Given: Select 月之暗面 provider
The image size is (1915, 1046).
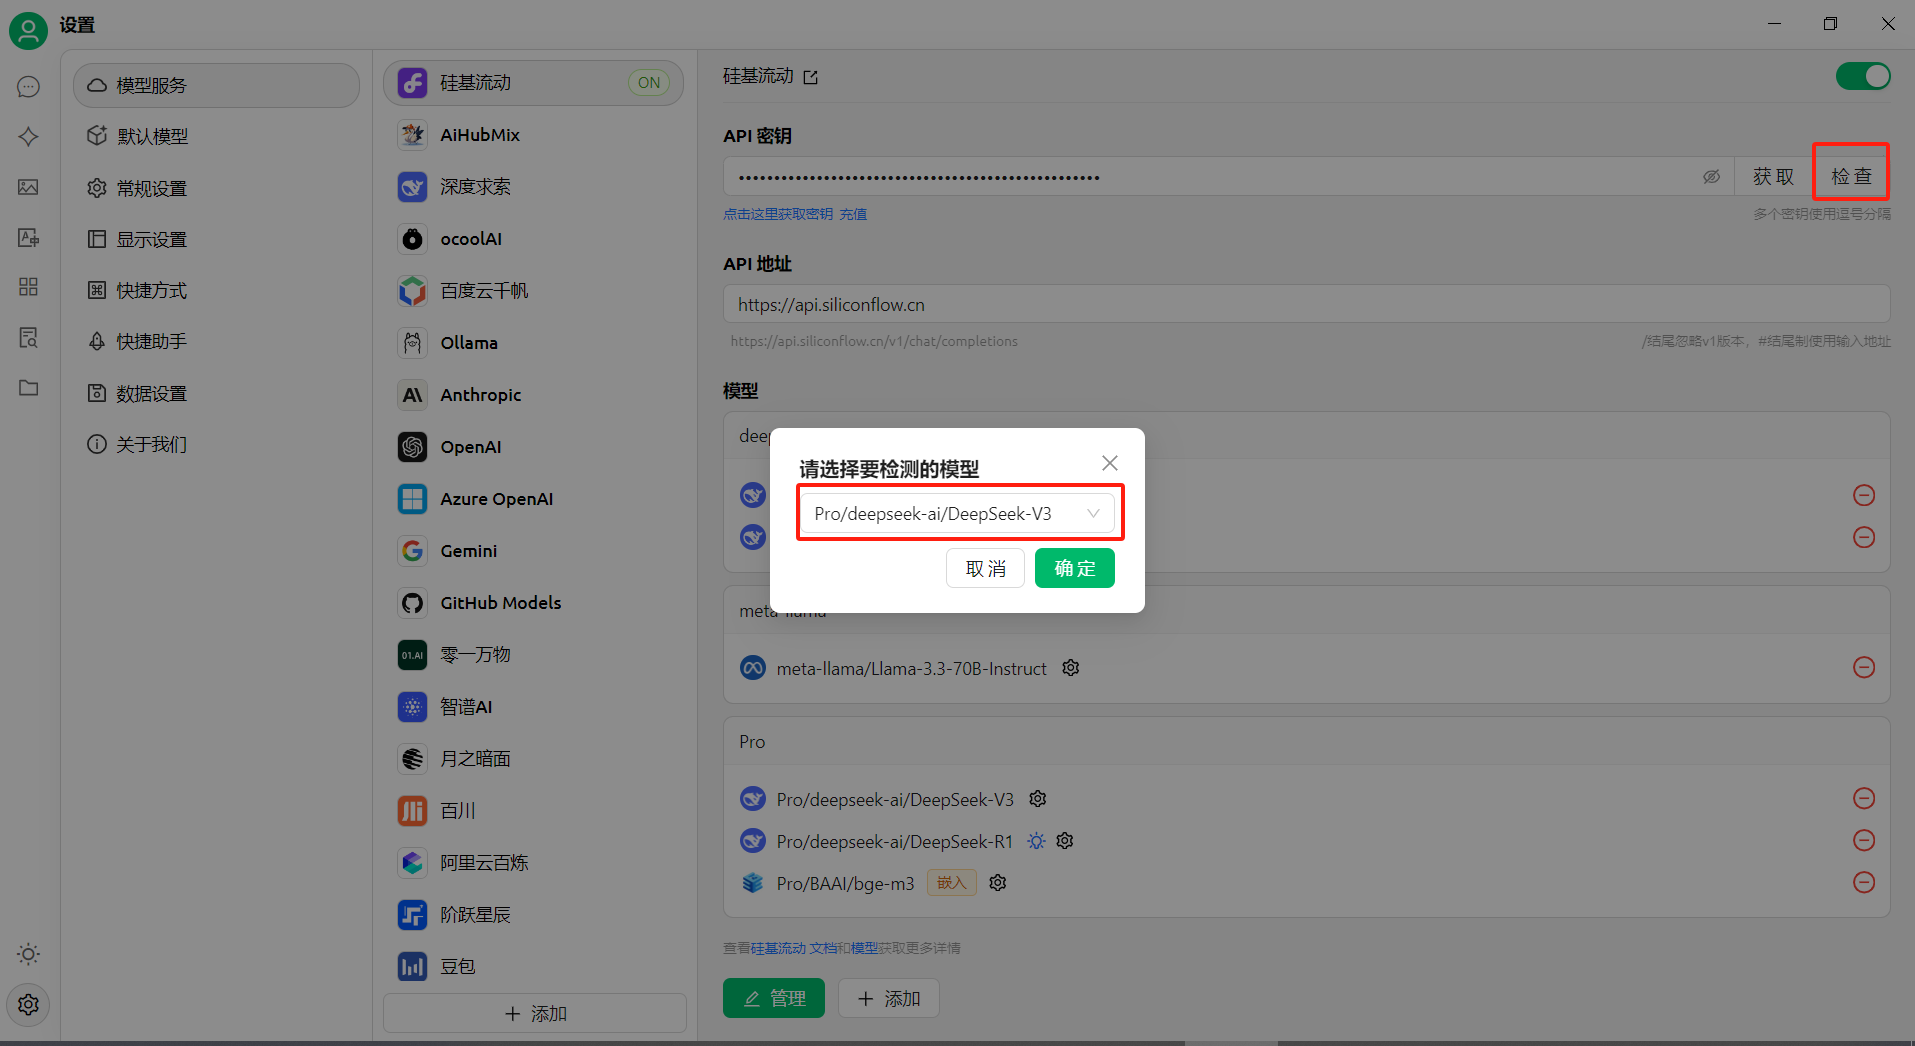Looking at the screenshot, I should 534,759.
